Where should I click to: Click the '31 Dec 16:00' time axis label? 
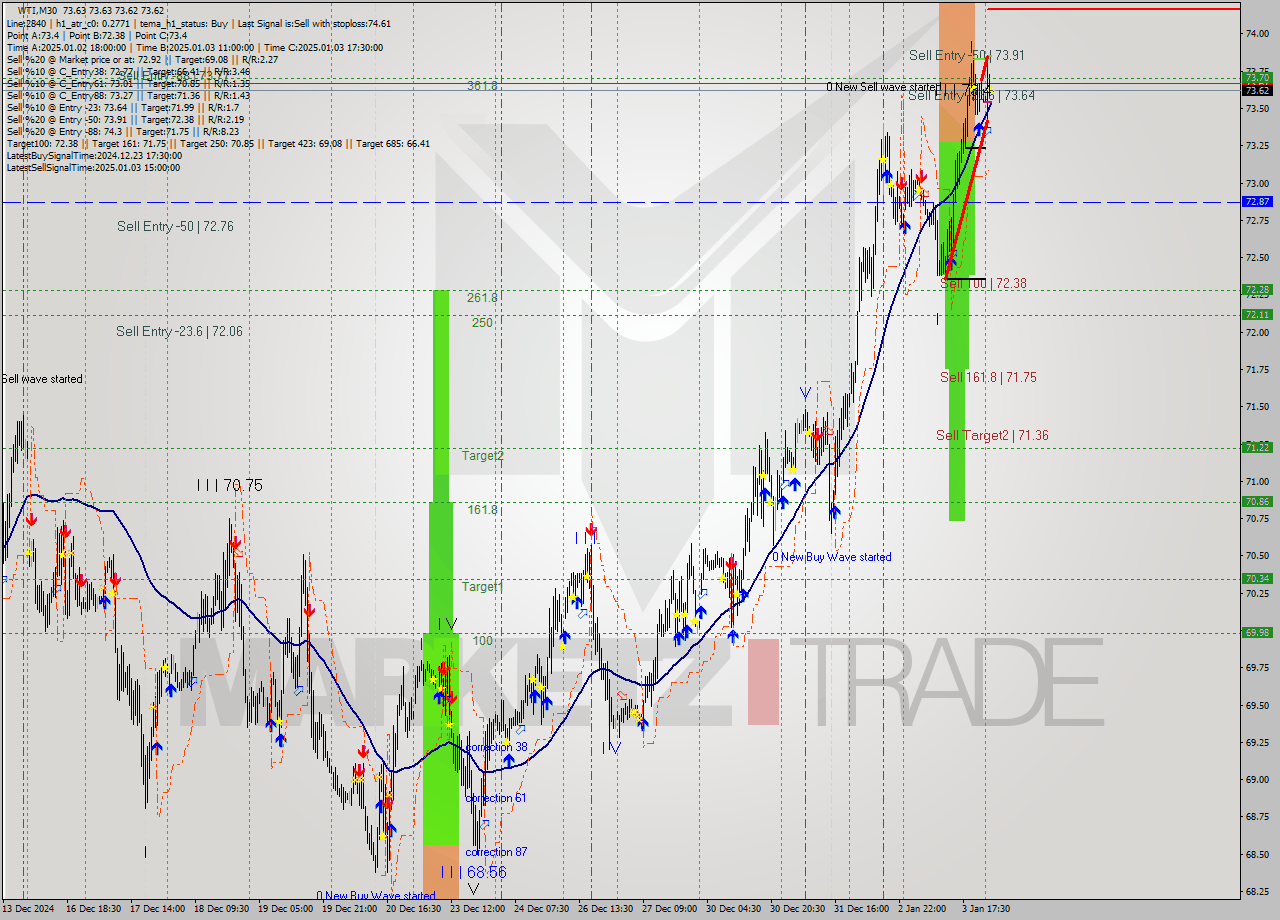coord(861,909)
